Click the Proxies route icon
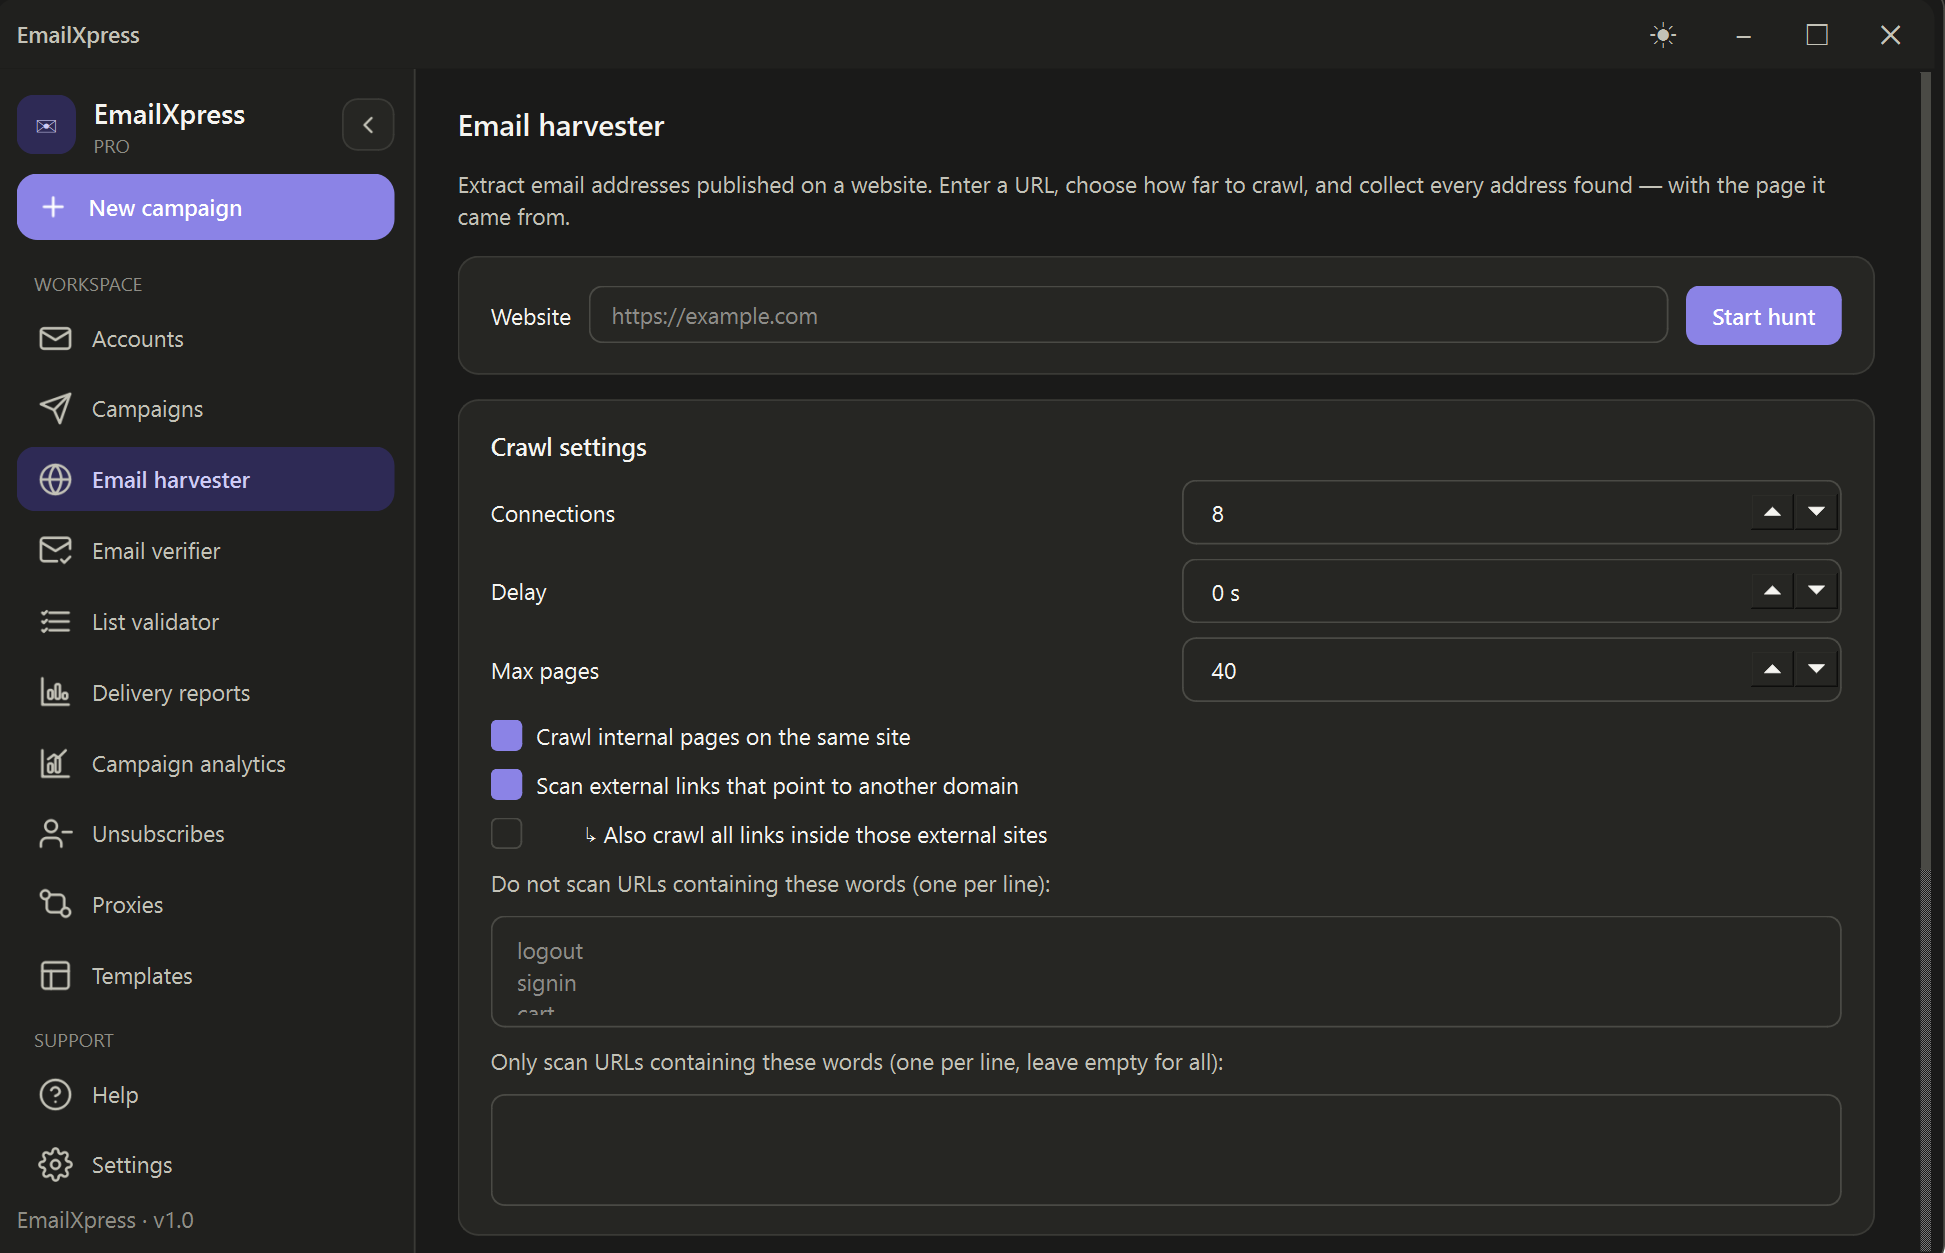This screenshot has width=1945, height=1253. pyautogui.click(x=55, y=904)
